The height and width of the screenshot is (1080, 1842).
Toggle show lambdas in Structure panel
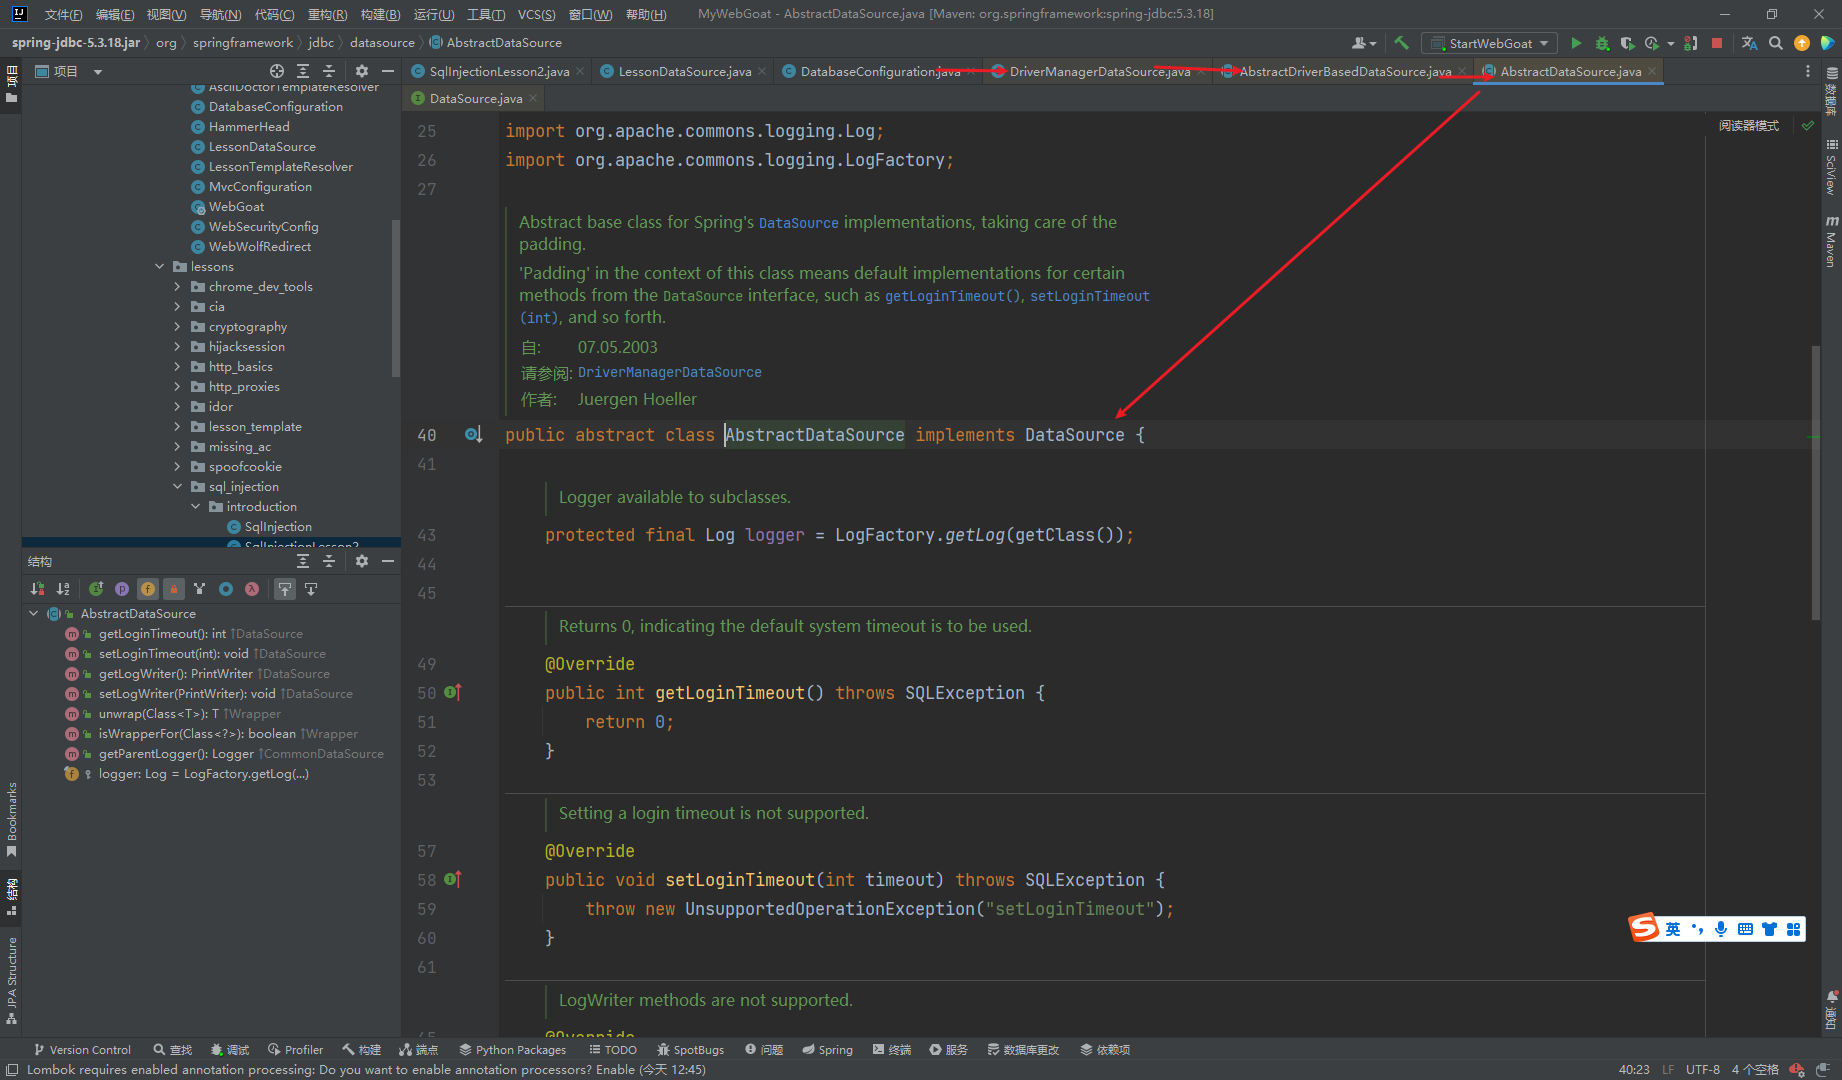pos(252,589)
